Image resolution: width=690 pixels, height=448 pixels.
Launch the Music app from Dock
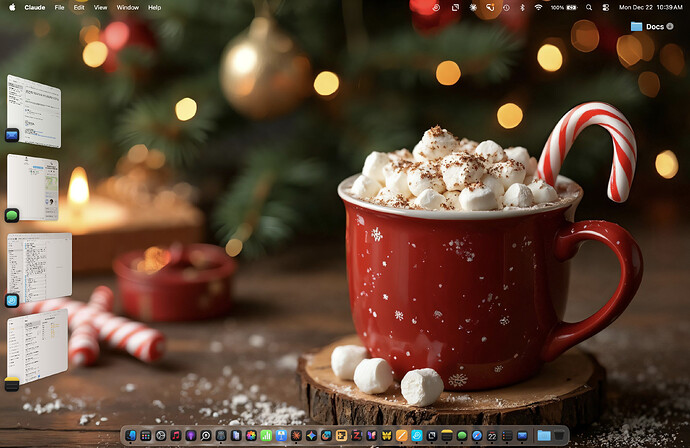pyautogui.click(x=176, y=436)
